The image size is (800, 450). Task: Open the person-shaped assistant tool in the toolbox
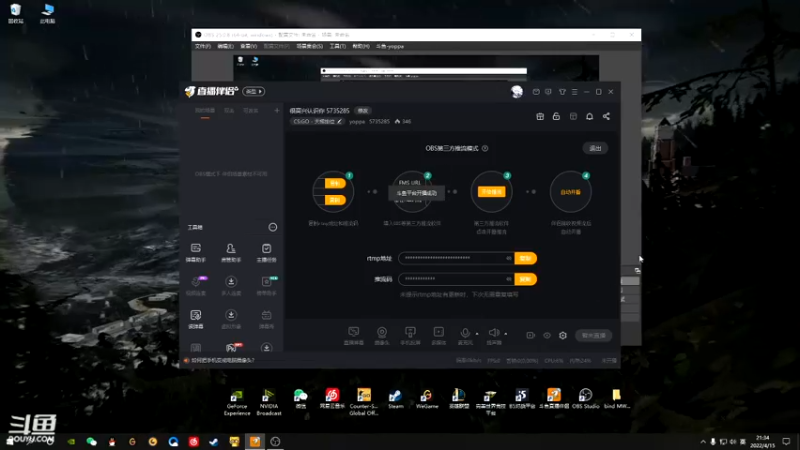231,253
